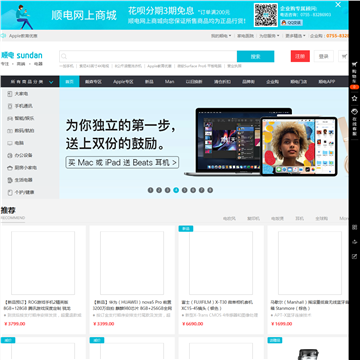Viewport: 360px width, 360px height.
Task: Click the 数码/航拍 category icon
Action: pos(10,131)
